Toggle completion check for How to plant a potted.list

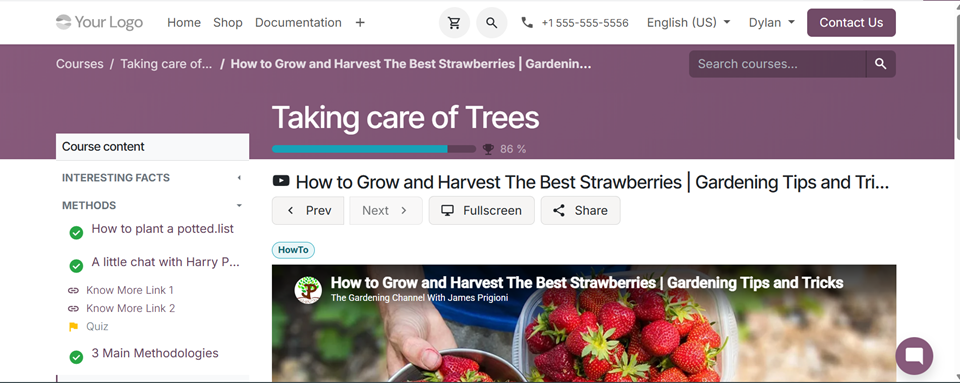point(76,232)
